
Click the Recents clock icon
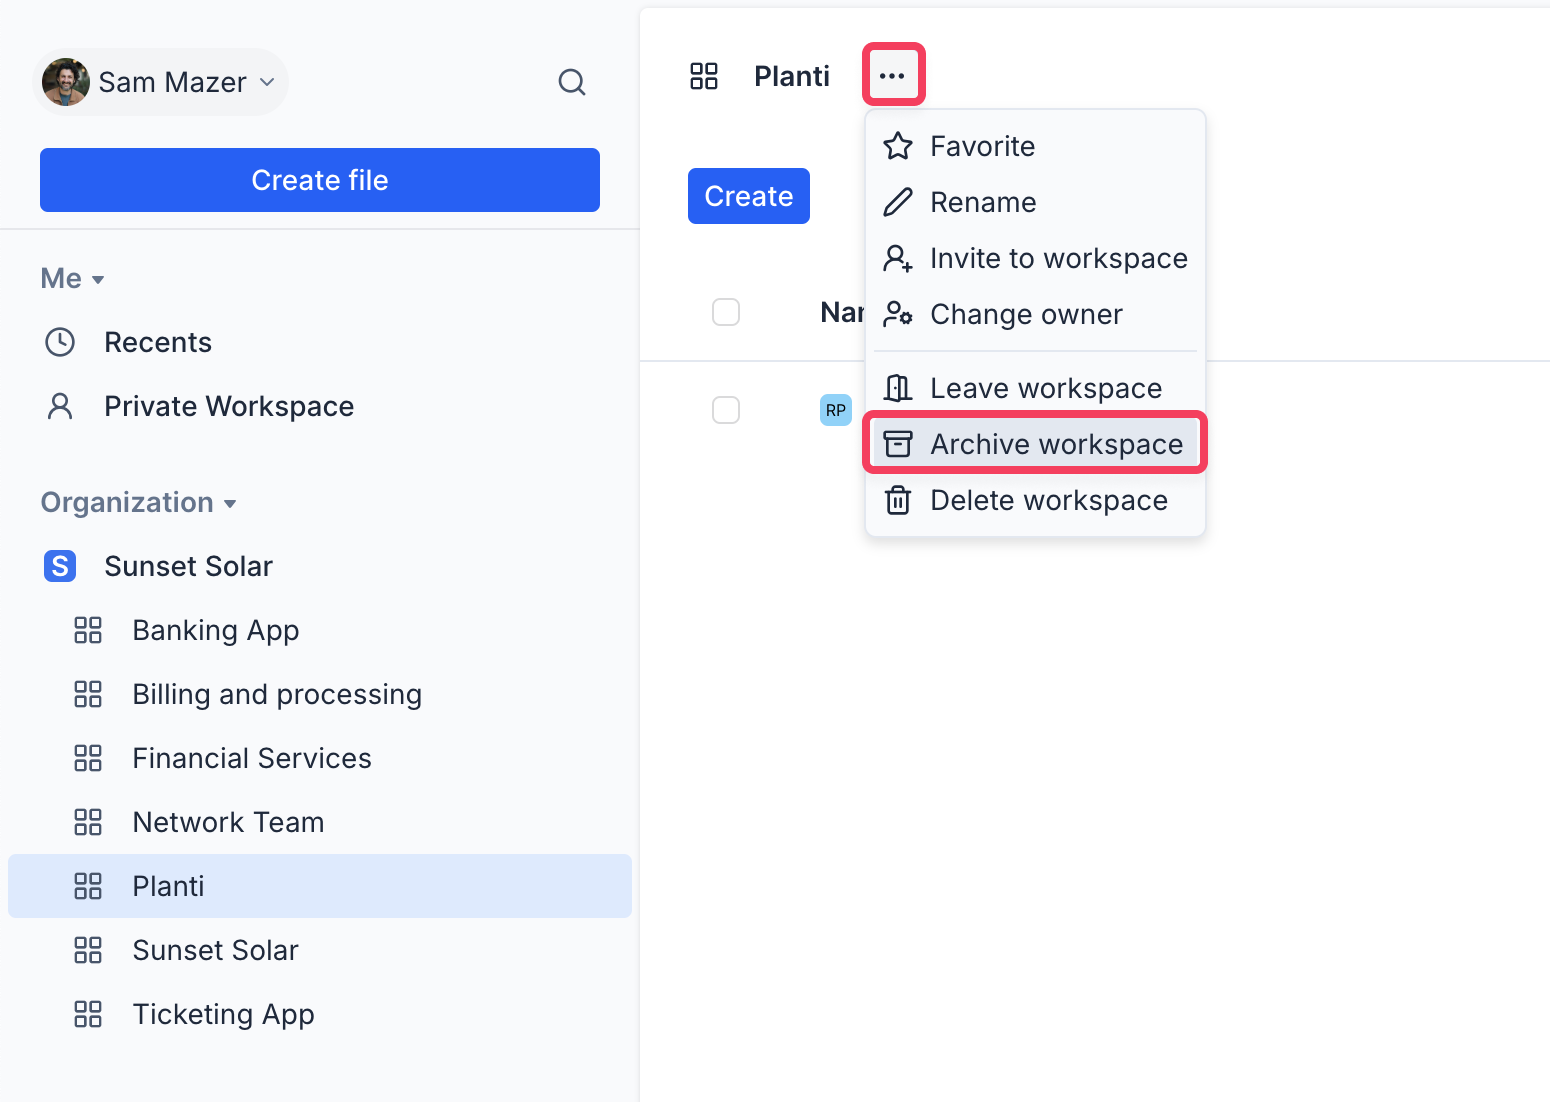pyautogui.click(x=60, y=342)
